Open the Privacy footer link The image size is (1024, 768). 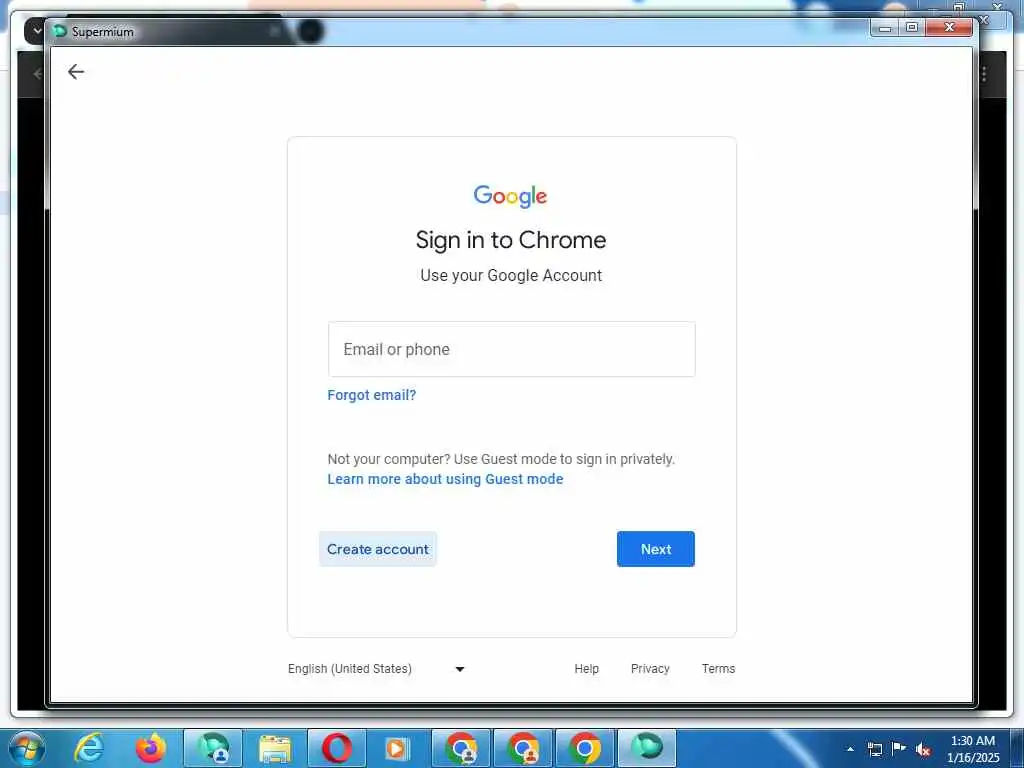point(650,669)
